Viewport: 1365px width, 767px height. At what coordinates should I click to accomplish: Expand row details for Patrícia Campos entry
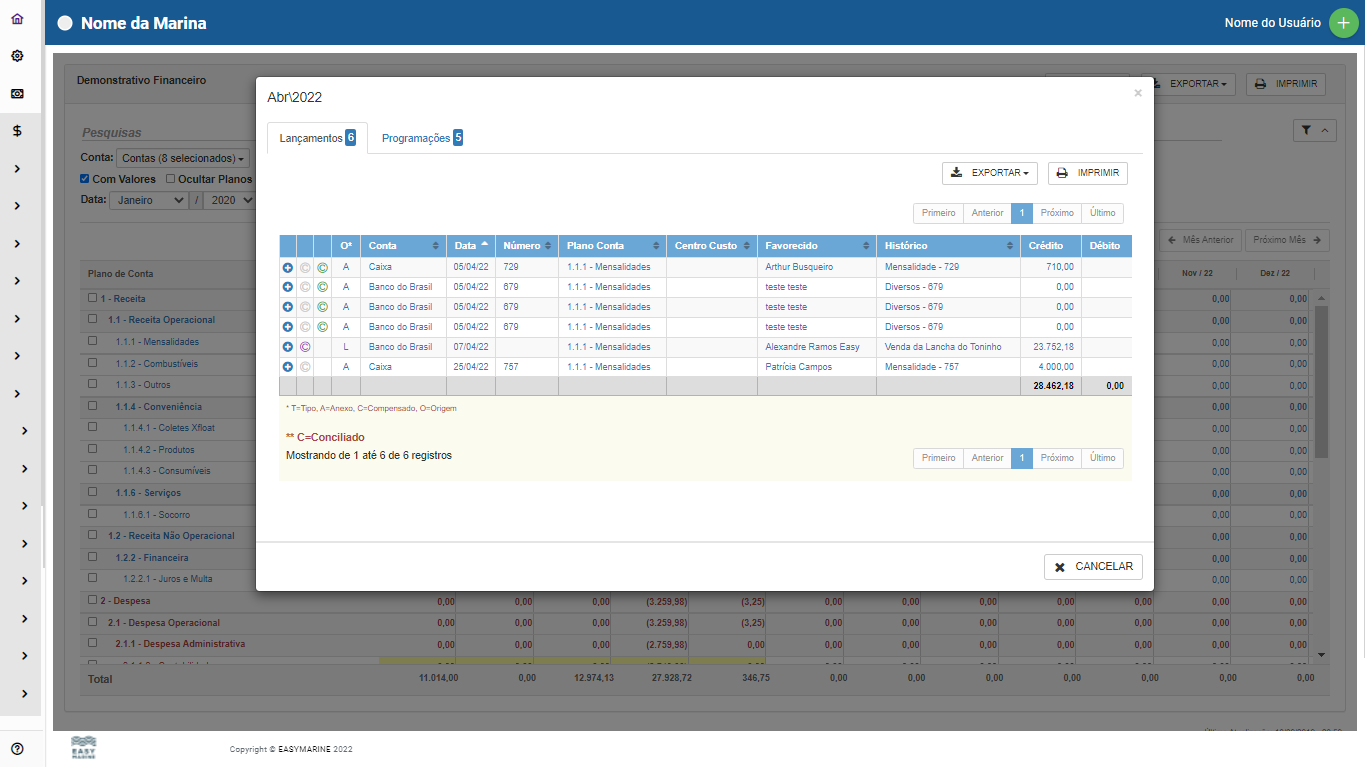(288, 367)
